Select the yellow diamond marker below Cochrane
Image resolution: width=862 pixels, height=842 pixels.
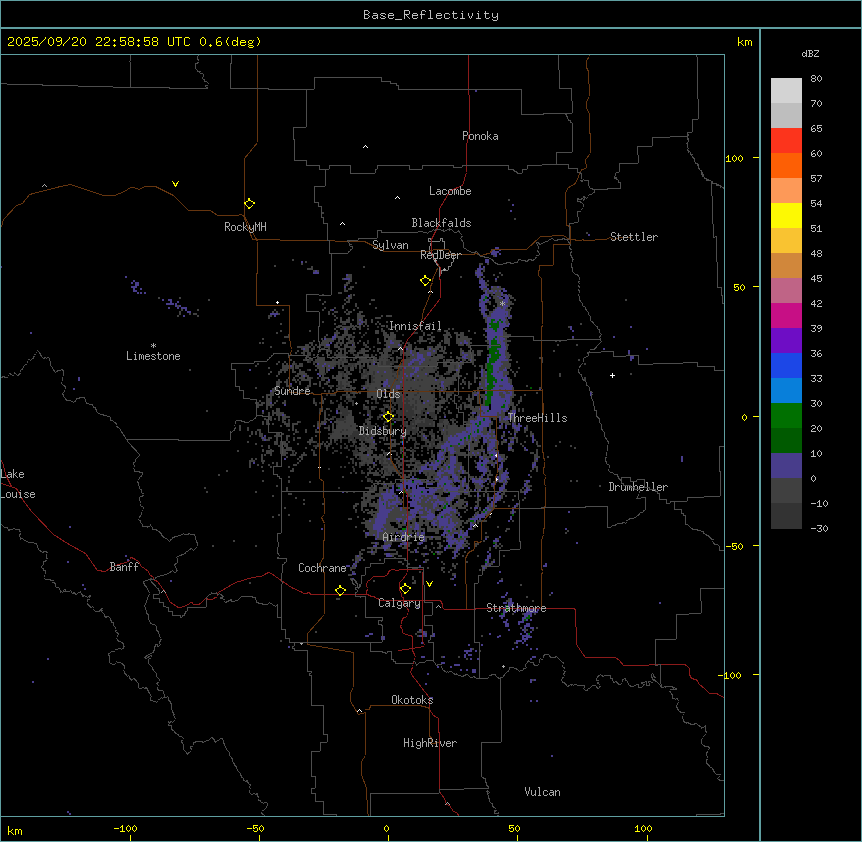340,591
